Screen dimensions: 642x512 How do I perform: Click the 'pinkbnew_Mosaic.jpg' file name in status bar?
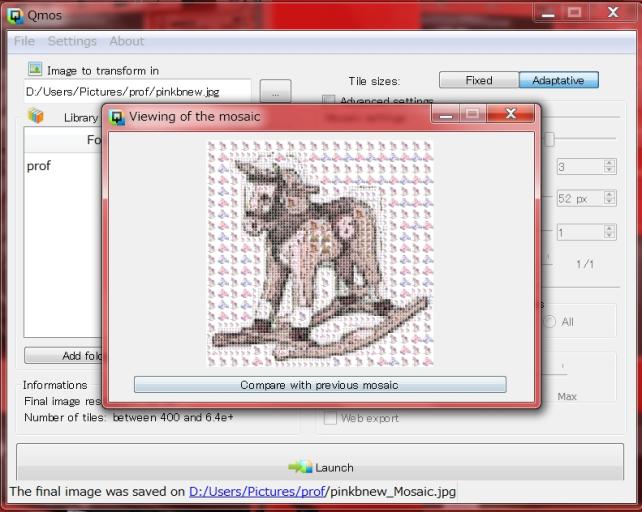click(x=391, y=491)
